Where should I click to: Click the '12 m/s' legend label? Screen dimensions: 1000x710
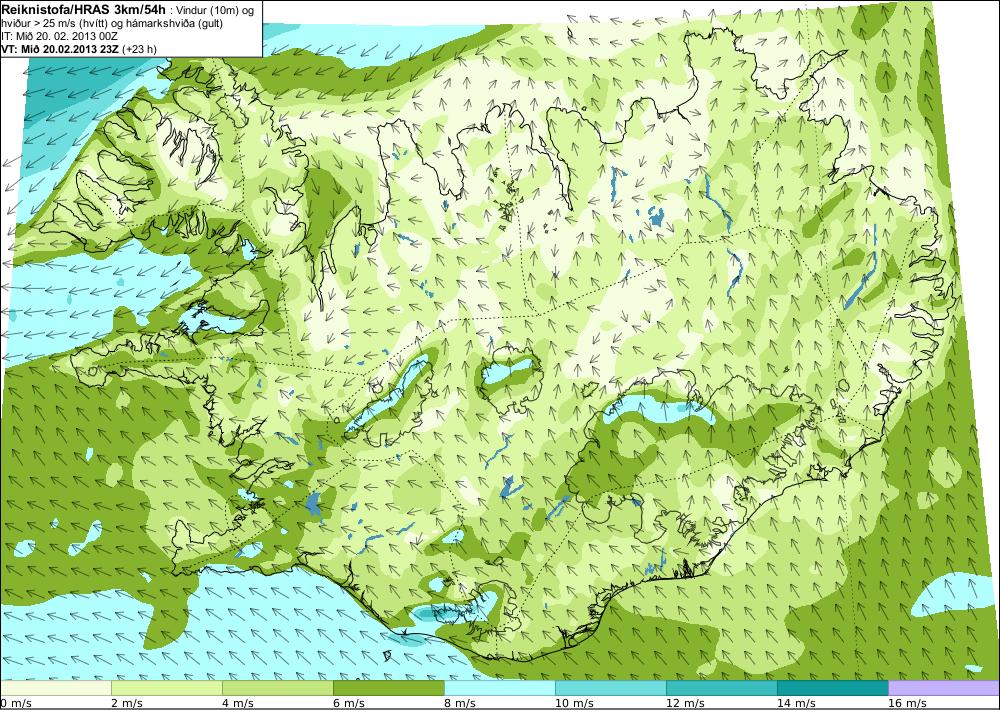coord(685,703)
